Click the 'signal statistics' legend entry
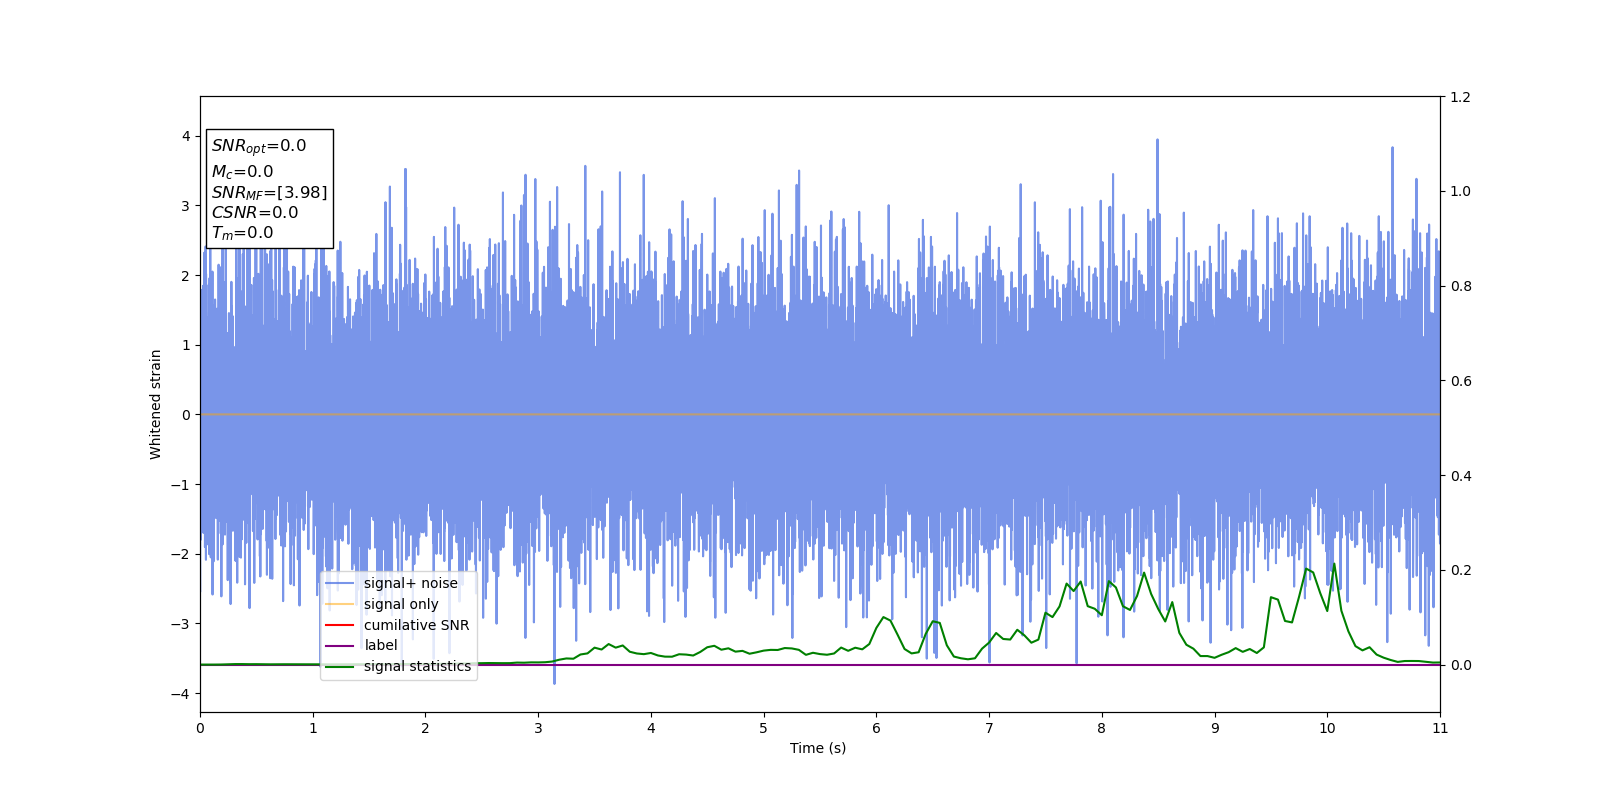 417,666
